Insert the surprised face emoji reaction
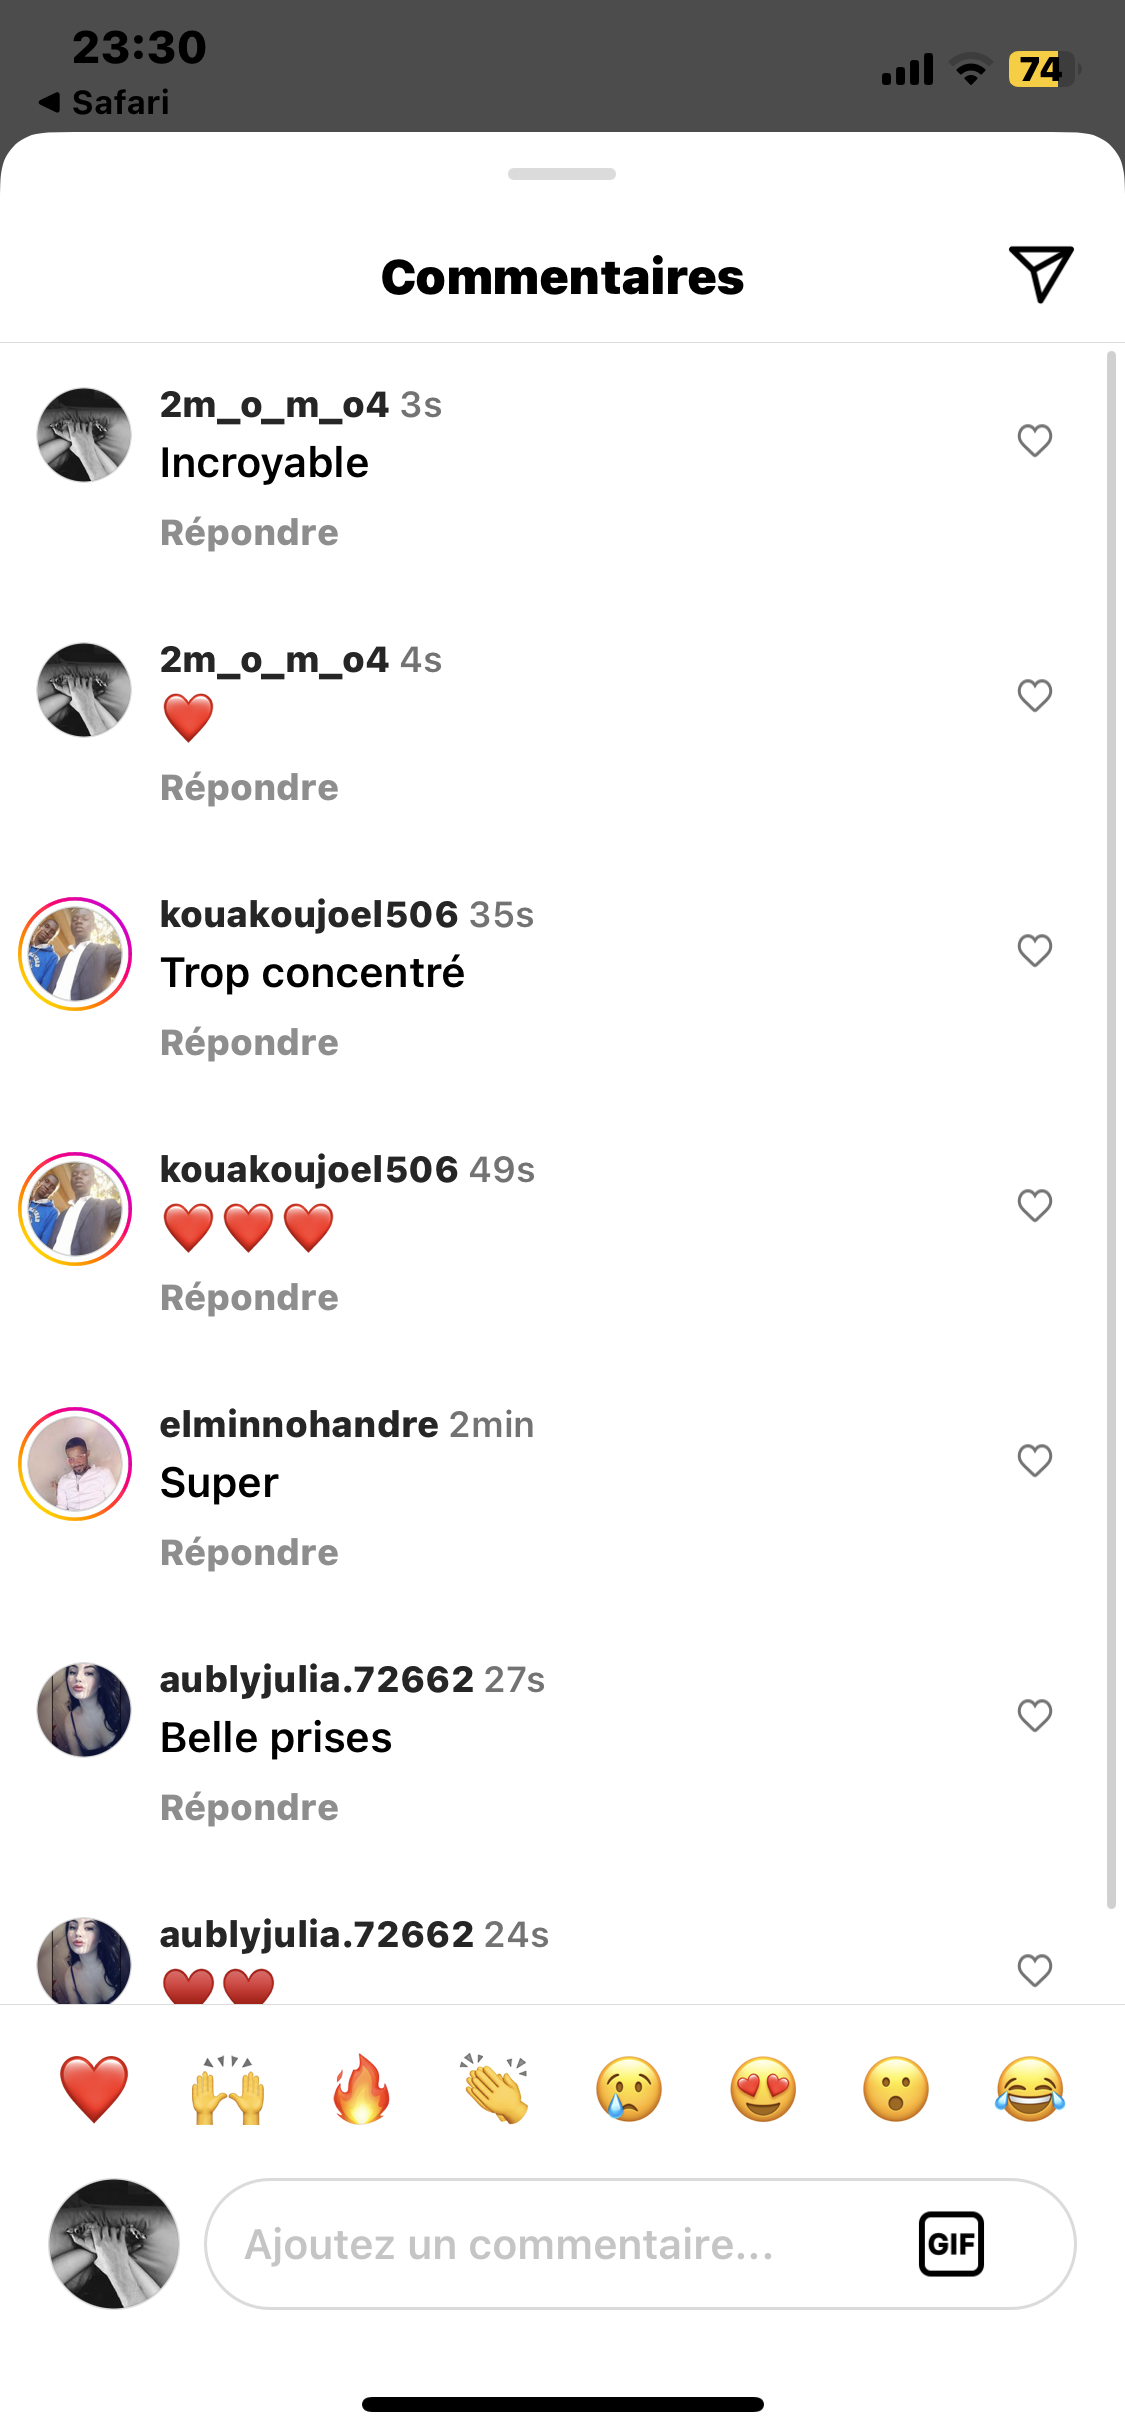 896,2089
